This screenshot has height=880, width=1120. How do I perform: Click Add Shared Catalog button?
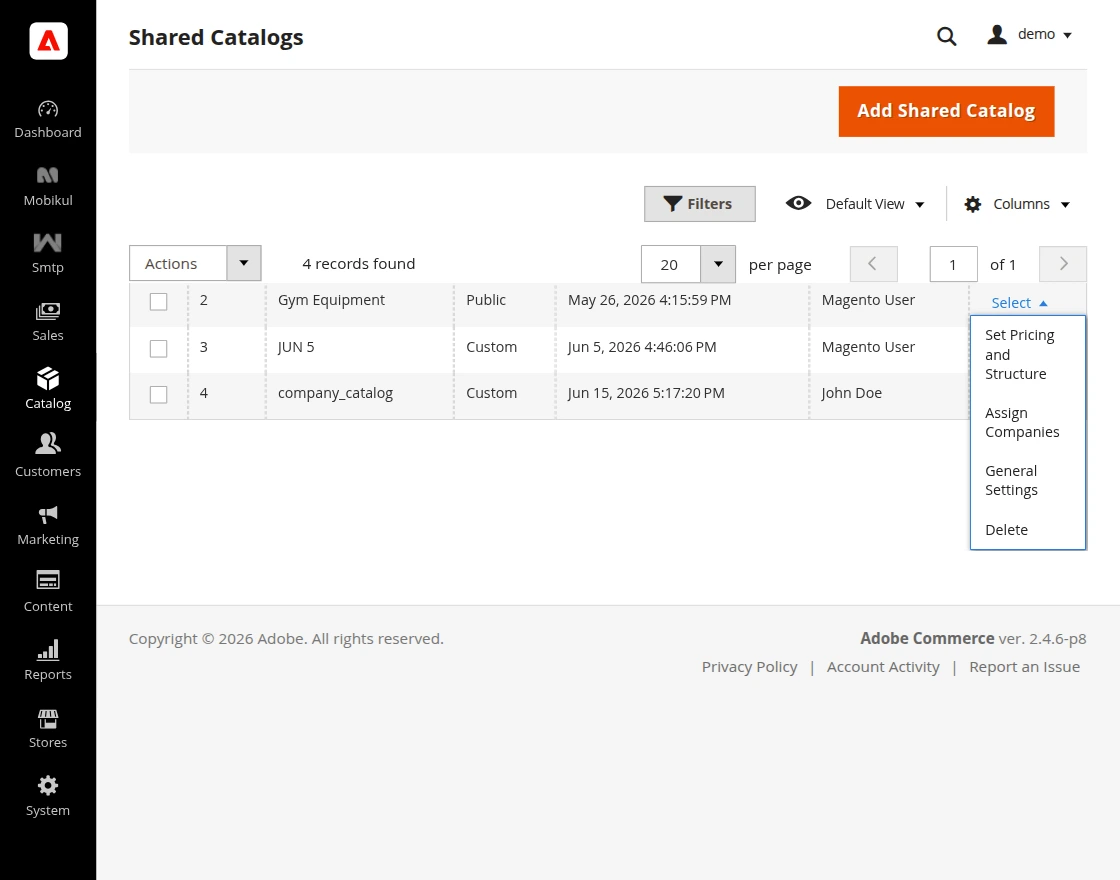pyautogui.click(x=946, y=111)
